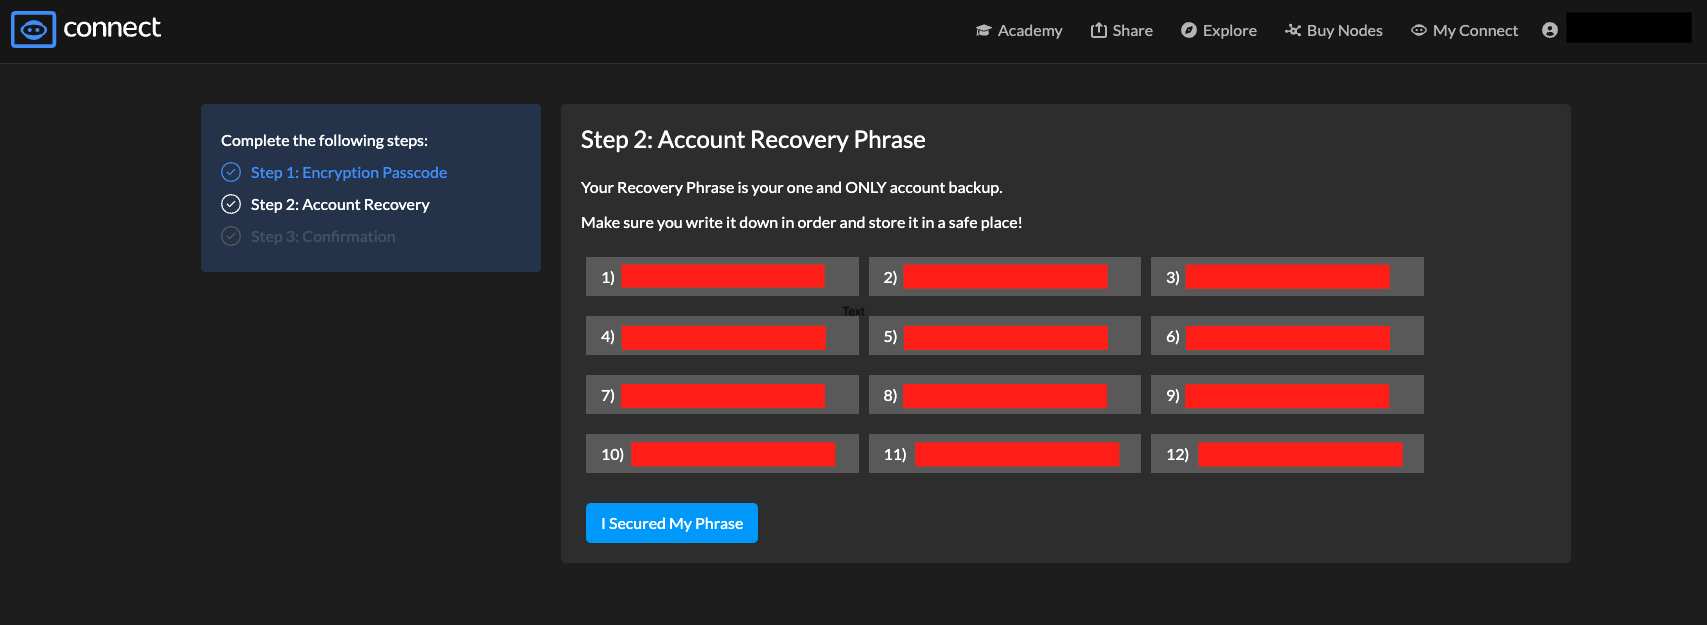Open the Academy menu item
The width and height of the screenshot is (1707, 625).
tap(1019, 30)
